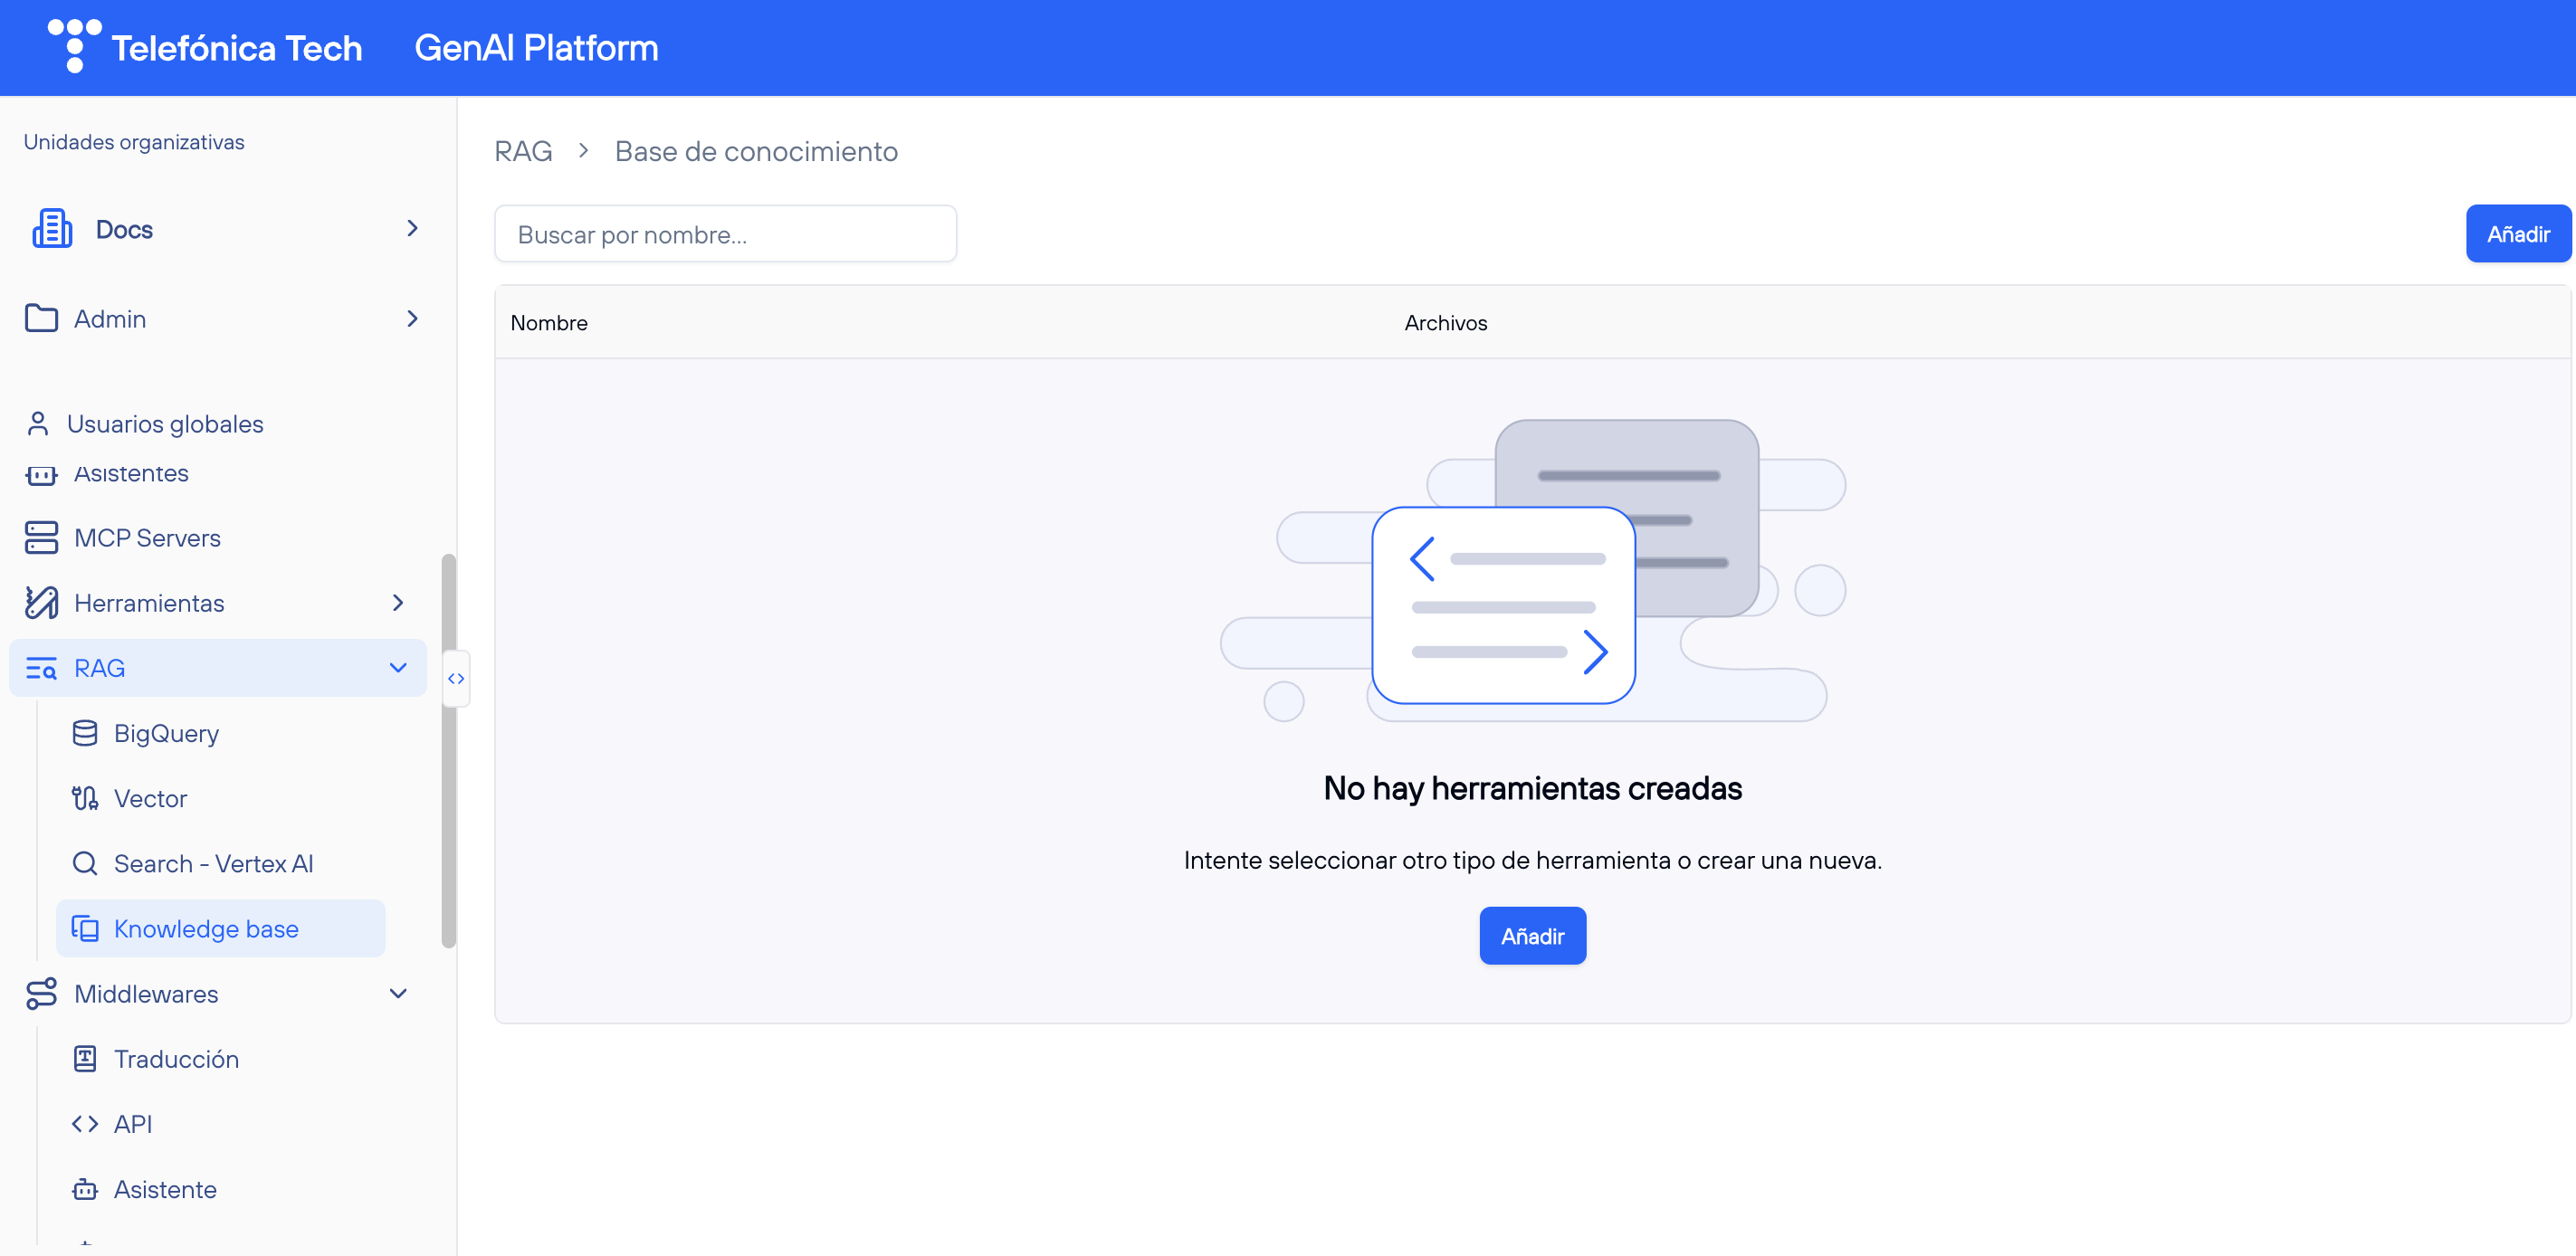Click the Search - Vertex AI magnifier icon
2576x1256 pixels.
coord(85,863)
